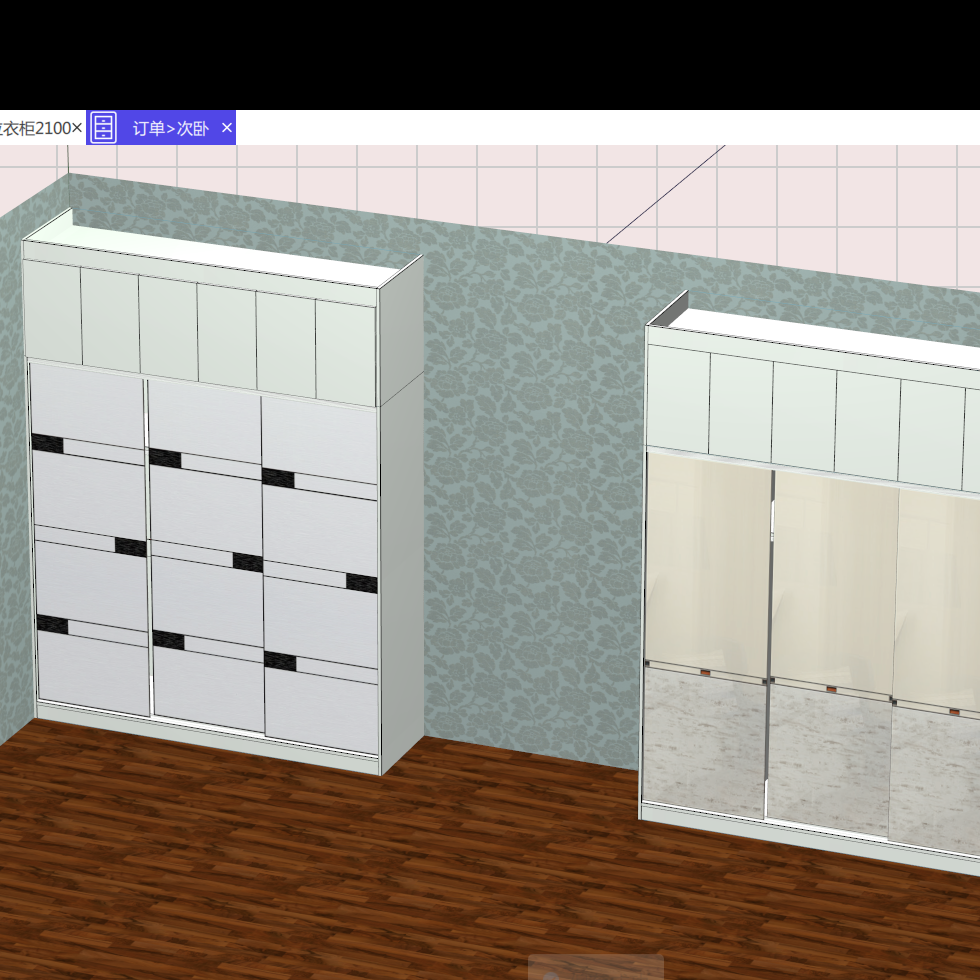This screenshot has width=980, height=980.
Task: Click the drawer cabinet icon on the active tab
Action: pyautogui.click(x=104, y=128)
